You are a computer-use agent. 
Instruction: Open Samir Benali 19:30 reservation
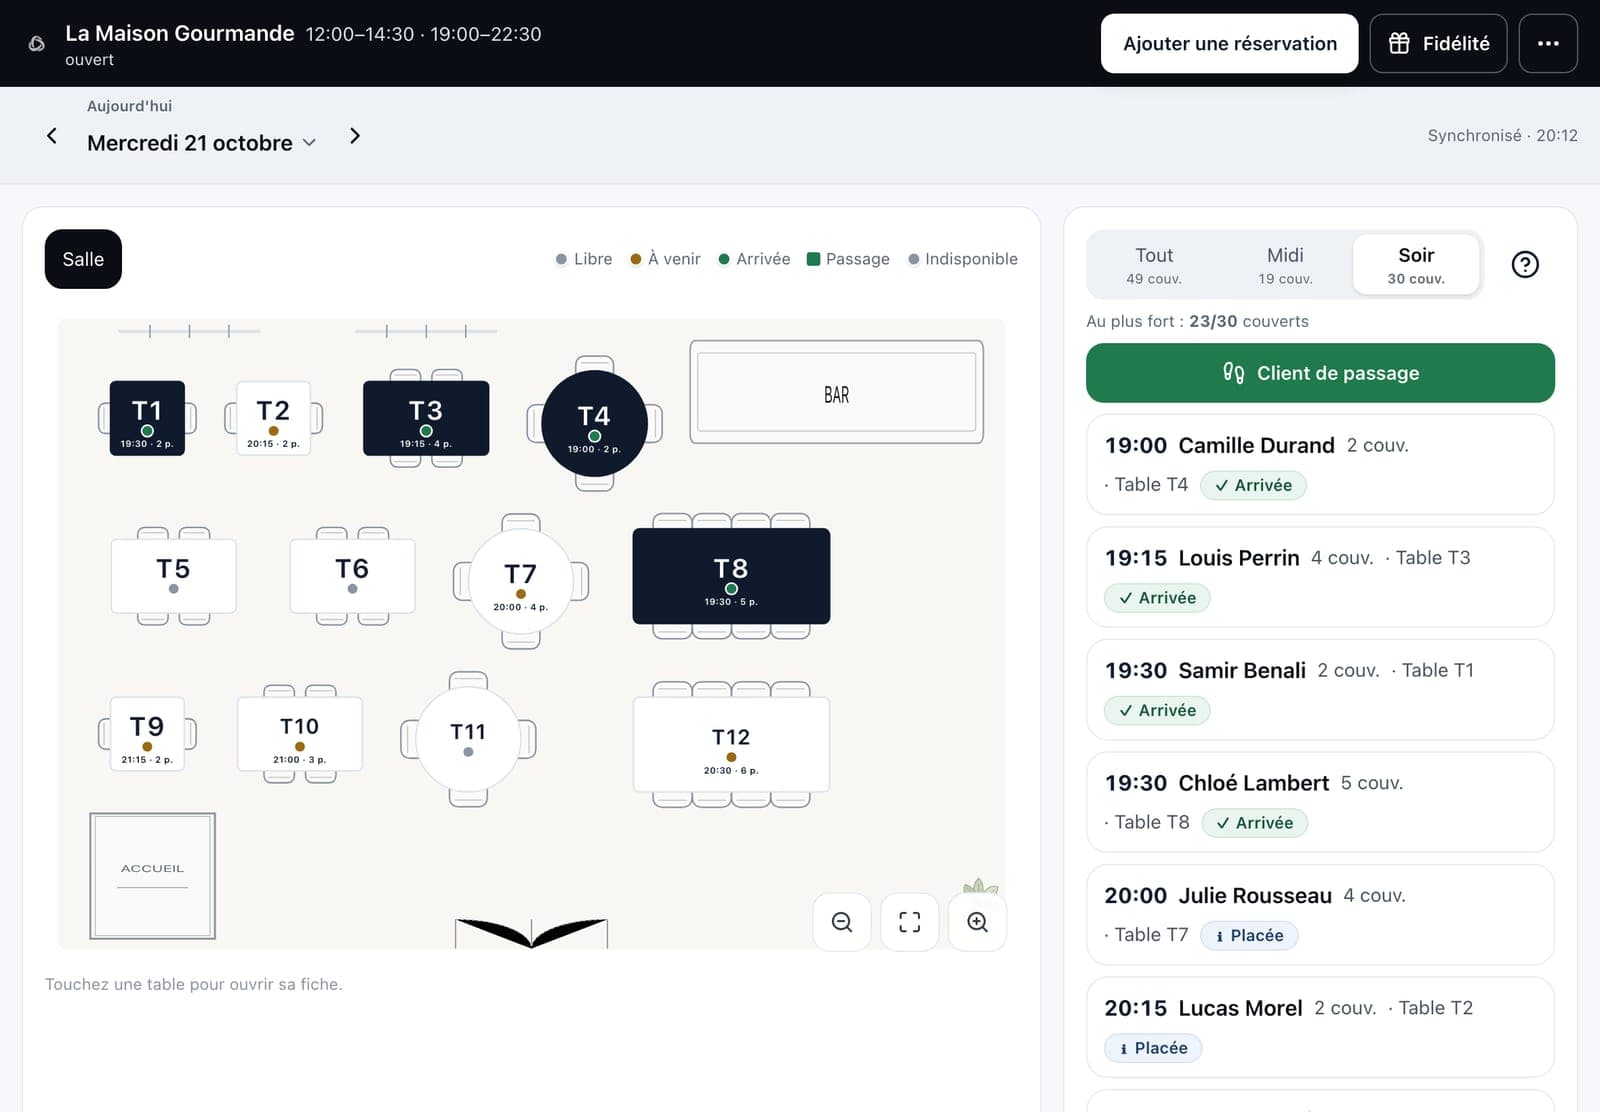pos(1320,690)
